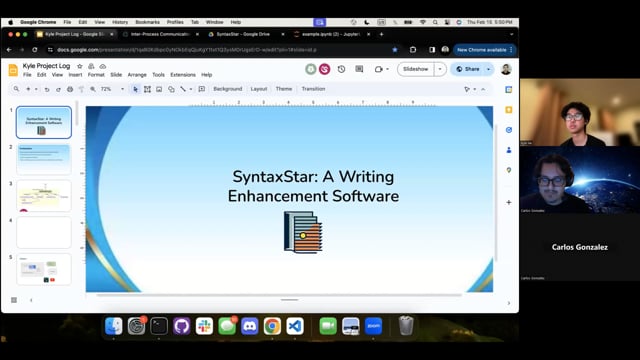The image size is (640, 360).
Task: Add a comment from the toolbar
Action: point(202,89)
